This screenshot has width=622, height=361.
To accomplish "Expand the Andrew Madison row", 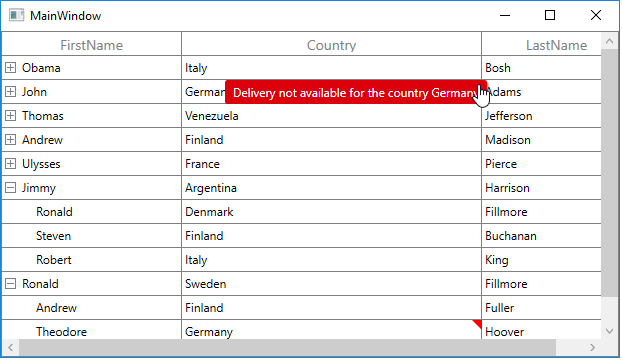I will click(x=11, y=140).
